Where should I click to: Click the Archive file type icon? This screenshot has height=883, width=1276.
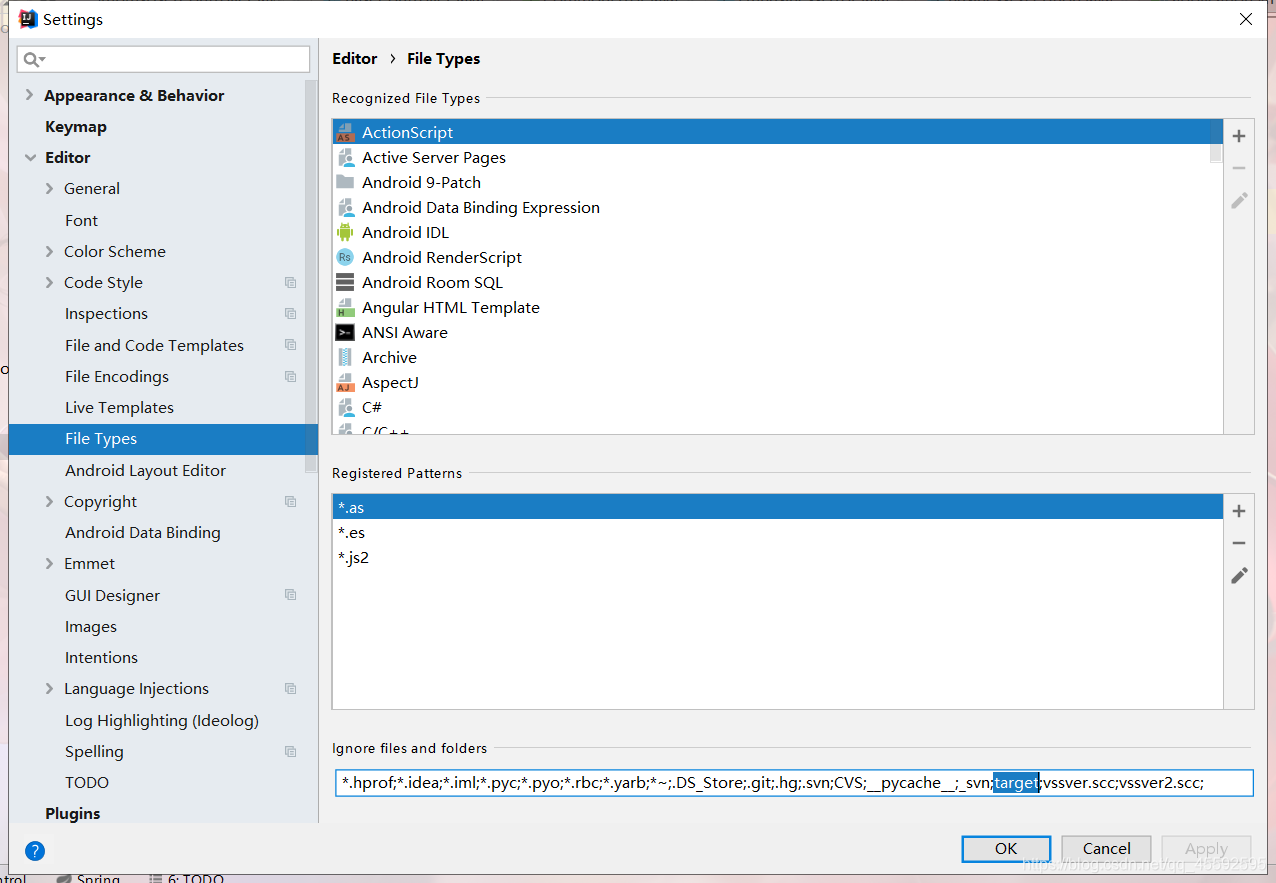coord(345,357)
